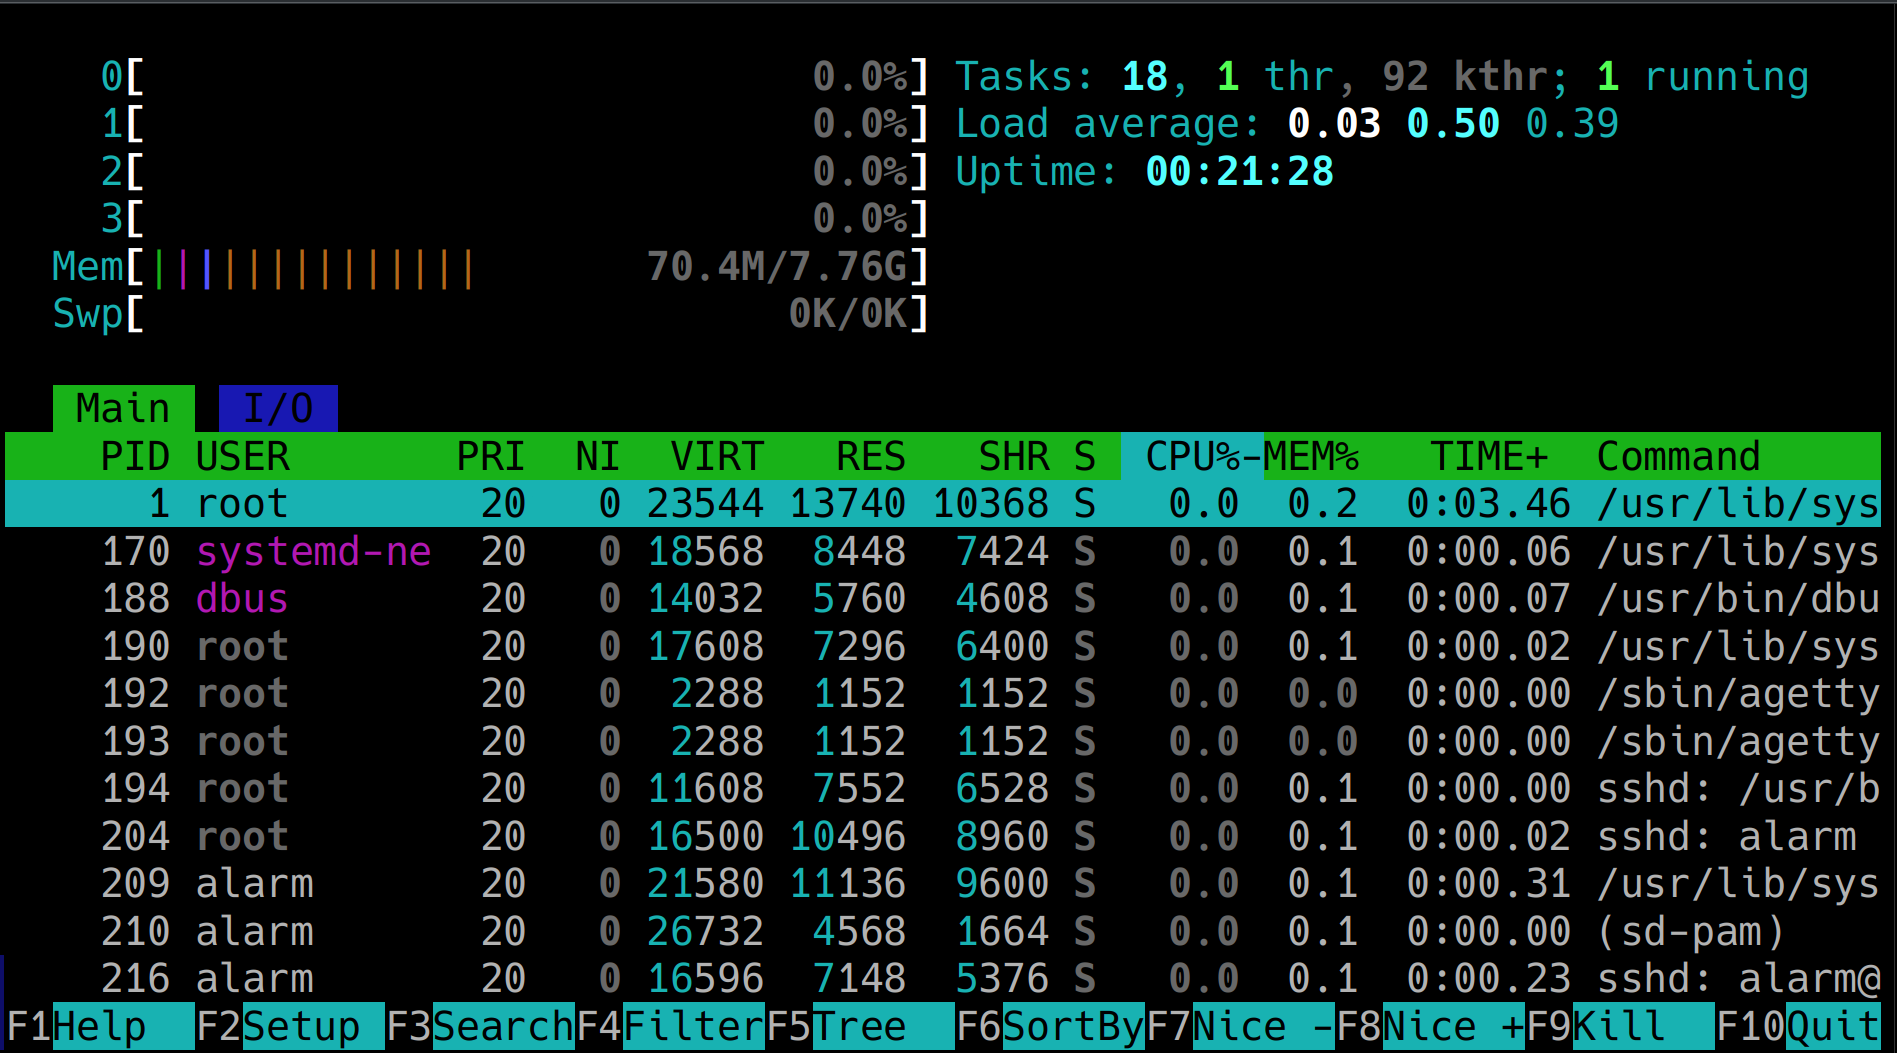1897x1053 pixels.
Task: Select process row PID 209 alarm
Action: click(943, 883)
